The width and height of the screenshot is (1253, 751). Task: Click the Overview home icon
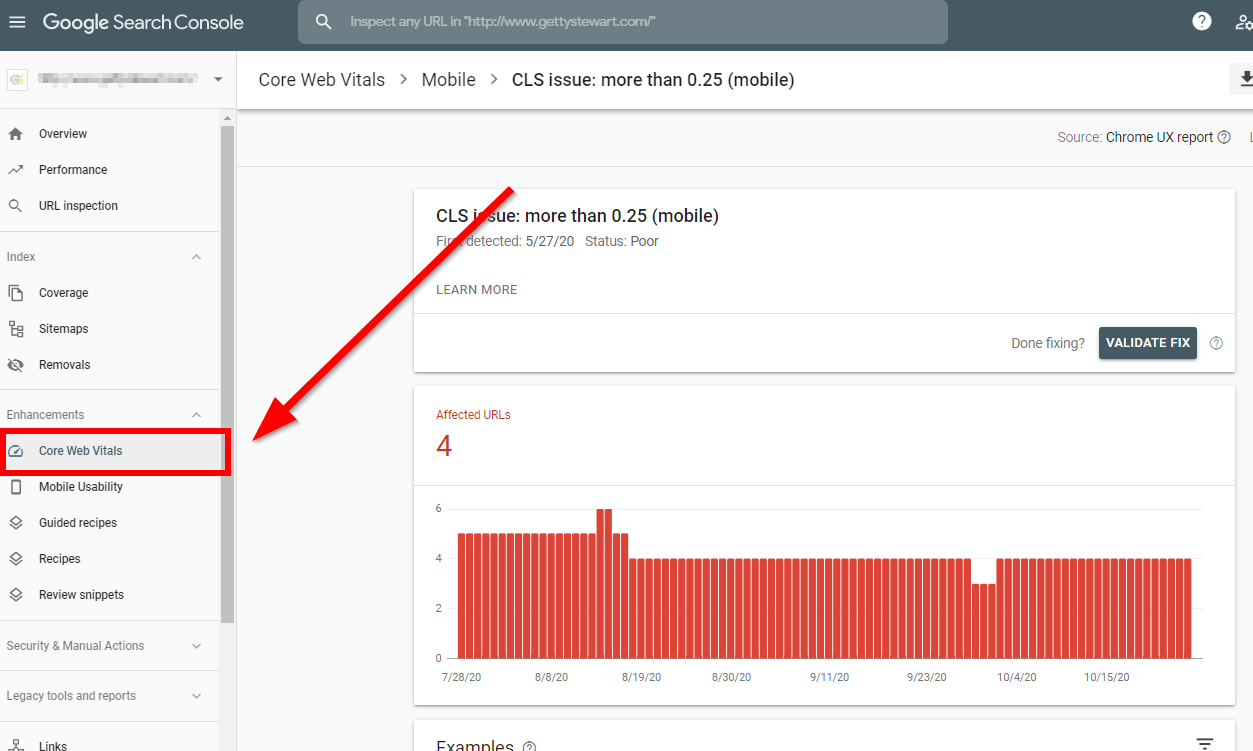pyautogui.click(x=15, y=134)
